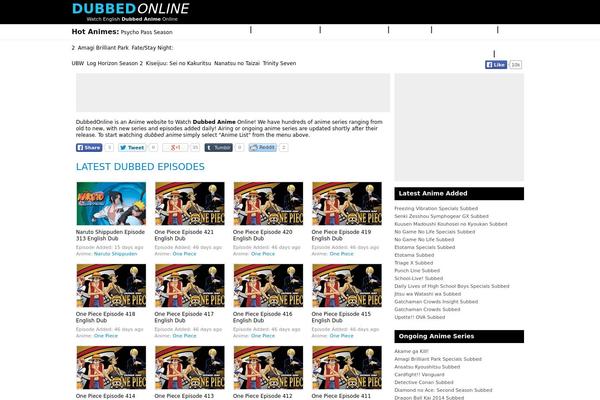Open the Jitsu wa Watashi wa Subbed link
Screen dimensions: 600x400
(x=428, y=294)
